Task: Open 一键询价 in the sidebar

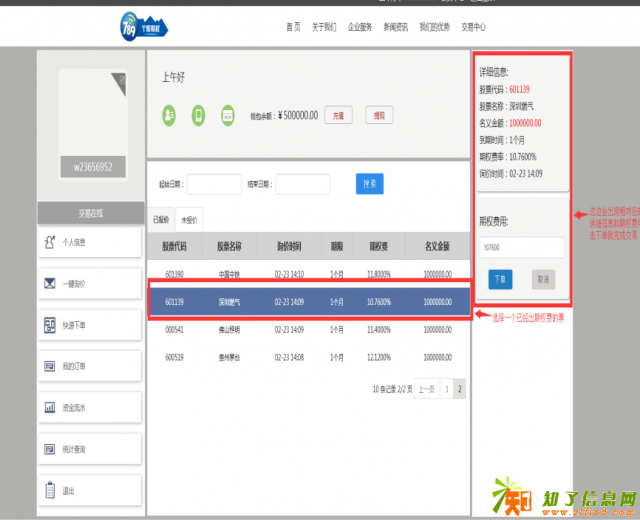Action: [x=90, y=283]
